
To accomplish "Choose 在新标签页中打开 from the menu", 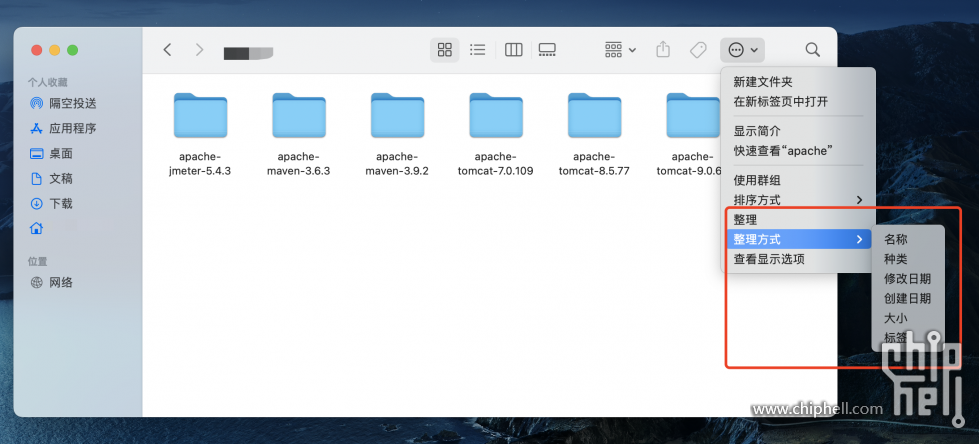I will (798, 102).
